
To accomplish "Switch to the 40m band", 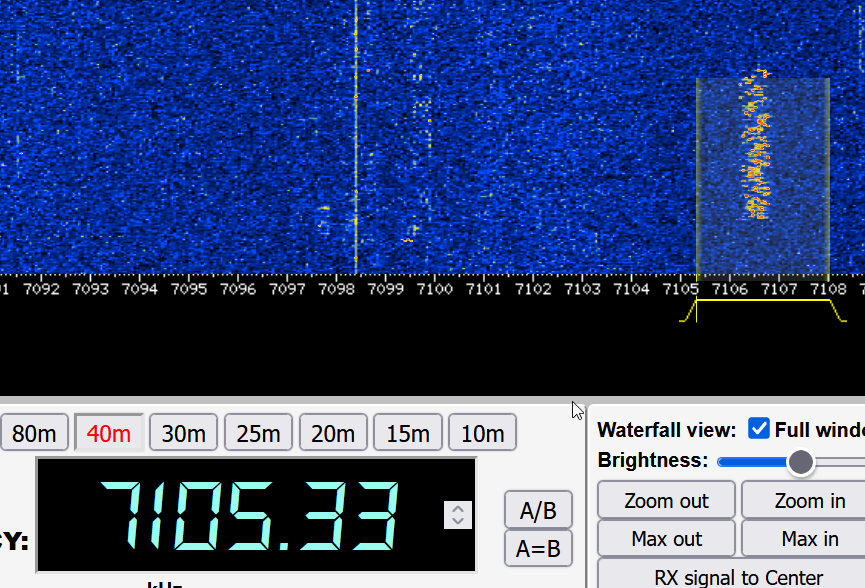I will pos(109,433).
